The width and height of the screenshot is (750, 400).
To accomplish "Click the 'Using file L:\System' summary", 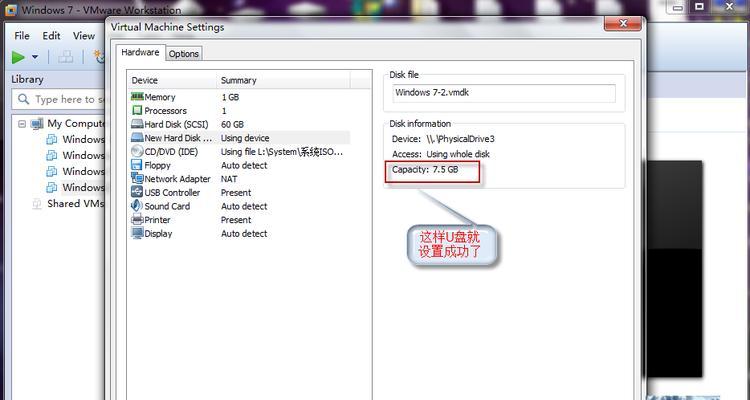I will click(x=282, y=152).
